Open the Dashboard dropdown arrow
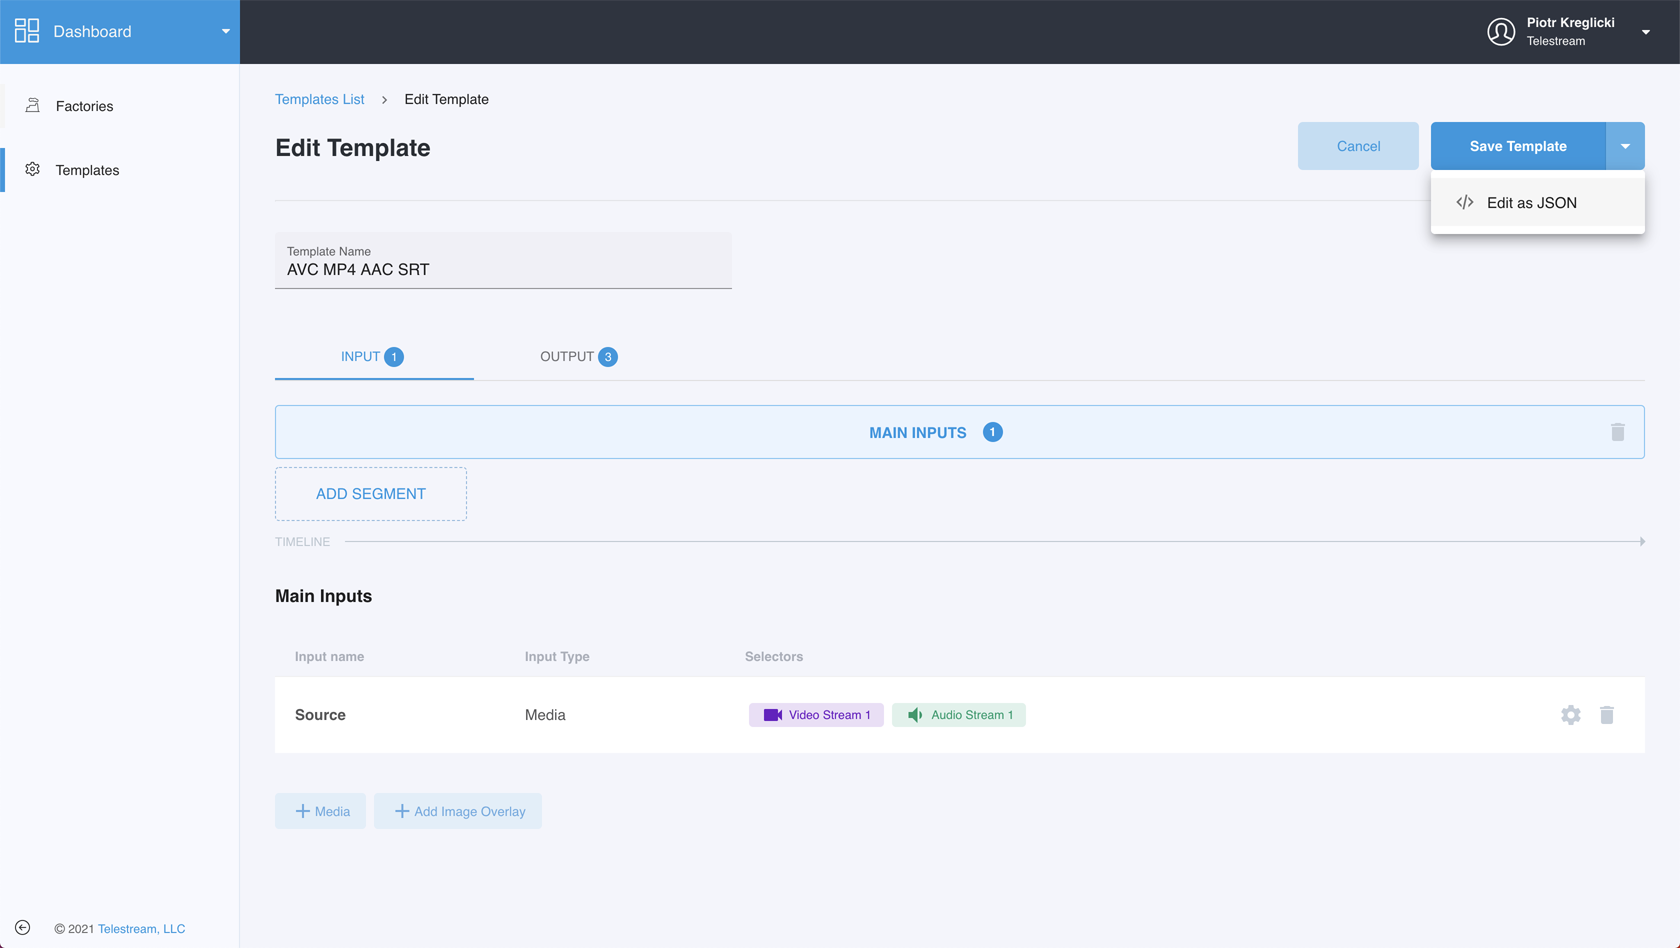 point(226,31)
